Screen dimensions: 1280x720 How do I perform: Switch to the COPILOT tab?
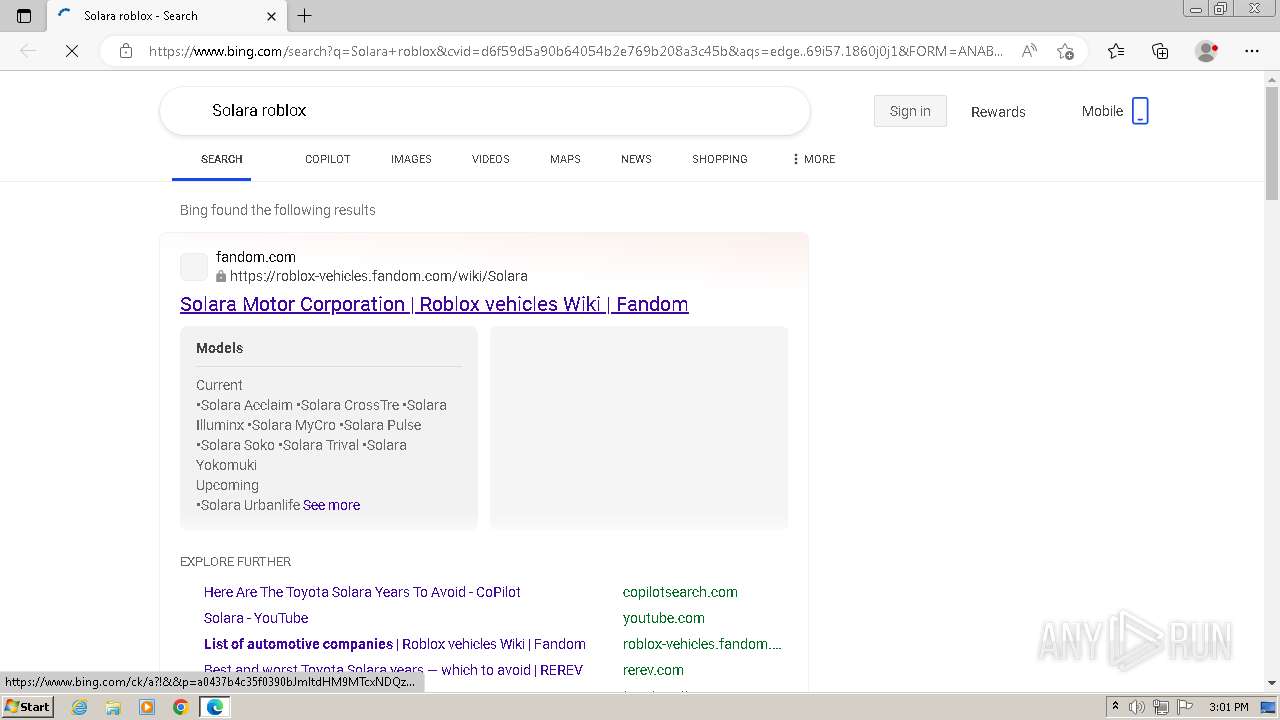tap(327, 159)
